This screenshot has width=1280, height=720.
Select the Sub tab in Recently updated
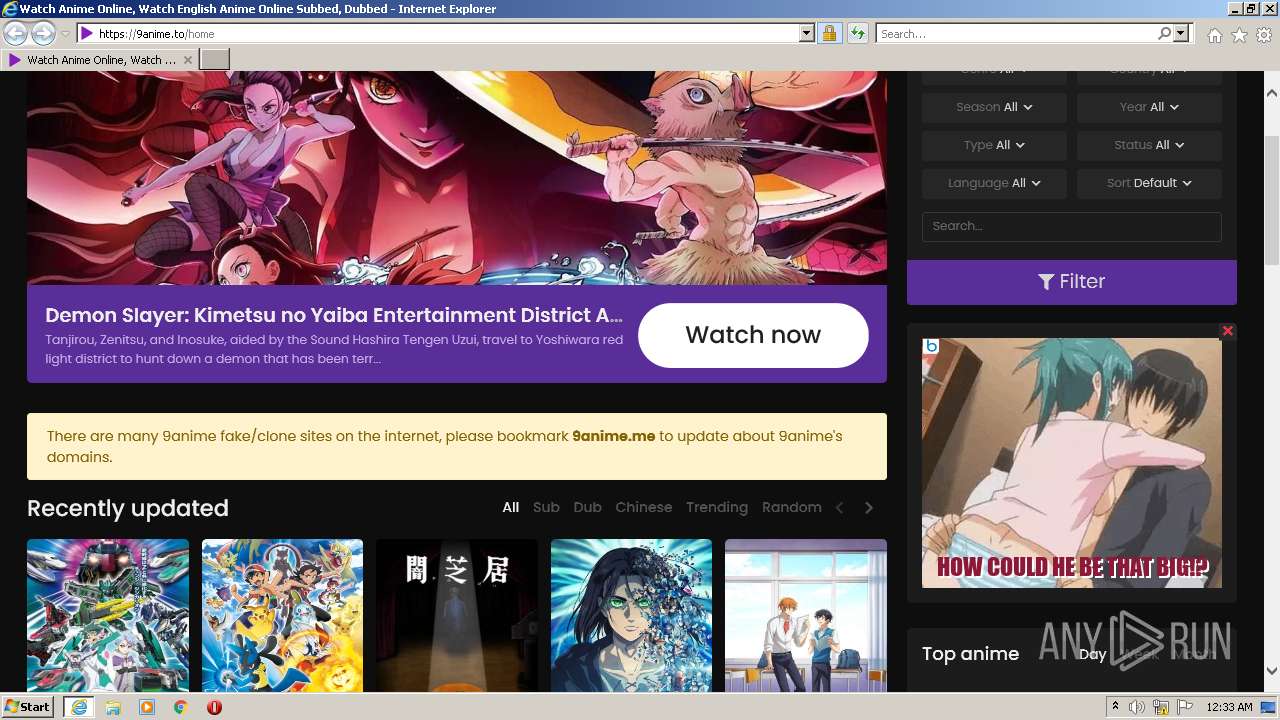[x=546, y=507]
